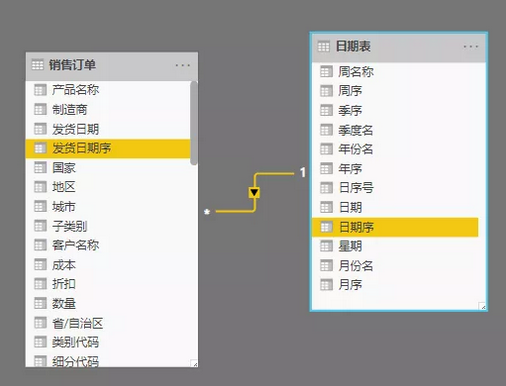This screenshot has width=506, height=386.
Task: Select the 星期 field icon
Action: [326, 246]
